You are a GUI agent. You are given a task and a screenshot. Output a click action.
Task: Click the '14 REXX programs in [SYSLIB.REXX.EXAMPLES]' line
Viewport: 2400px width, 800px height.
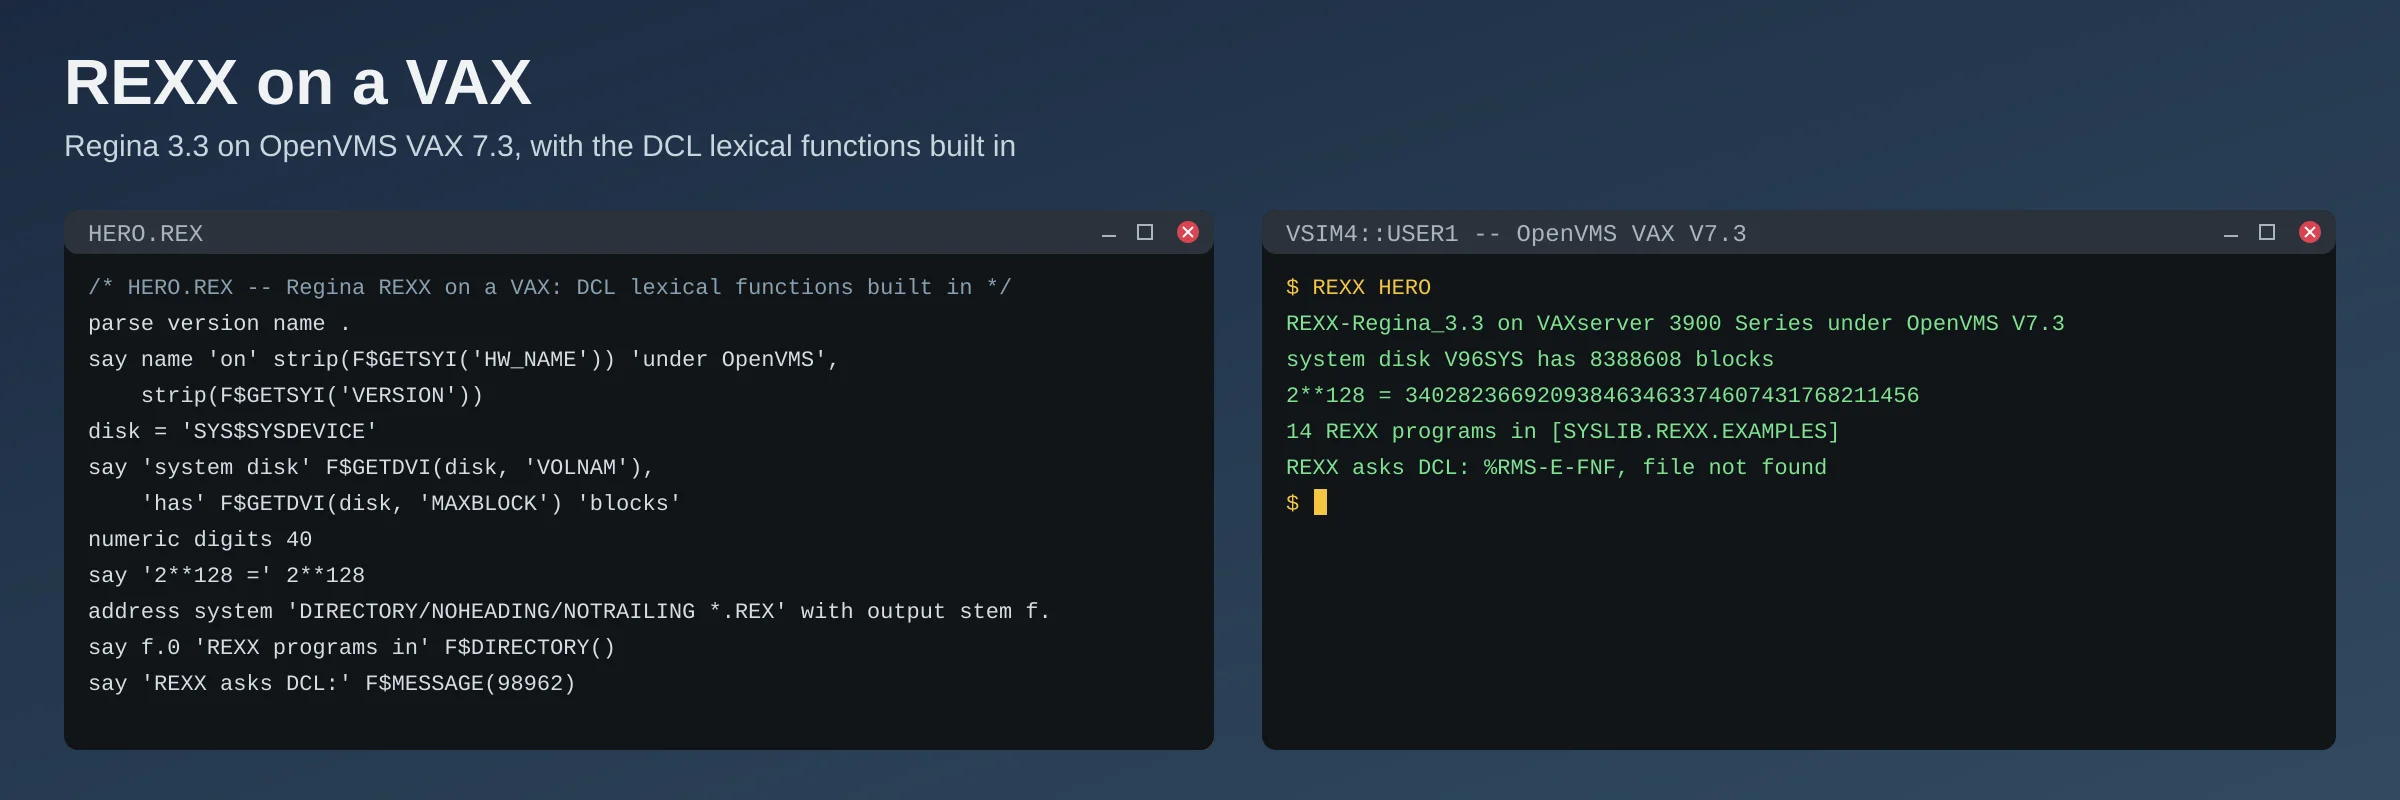(1563, 431)
